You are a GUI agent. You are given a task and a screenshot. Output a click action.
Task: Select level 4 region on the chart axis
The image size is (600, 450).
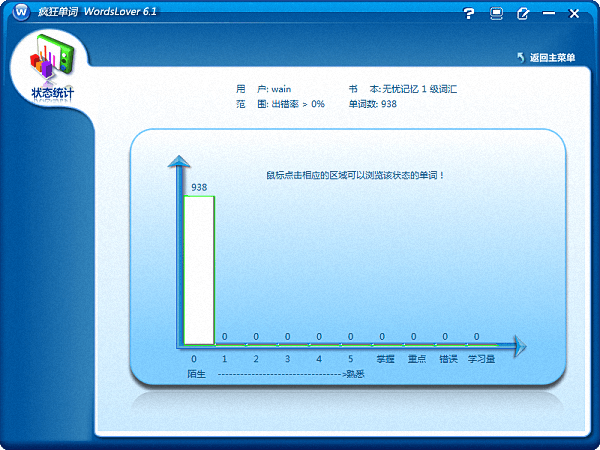tap(319, 358)
